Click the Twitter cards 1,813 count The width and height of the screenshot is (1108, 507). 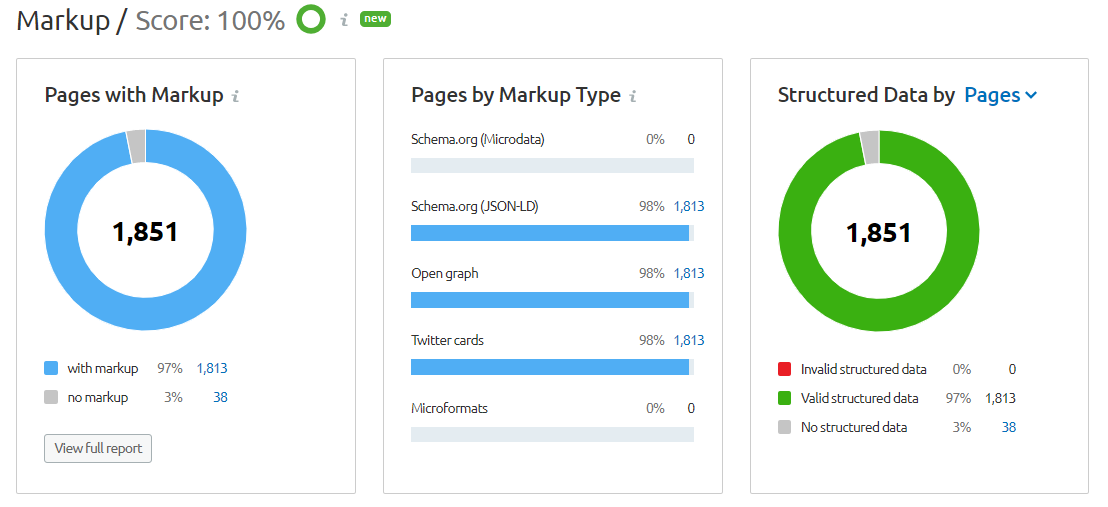pyautogui.click(x=688, y=340)
